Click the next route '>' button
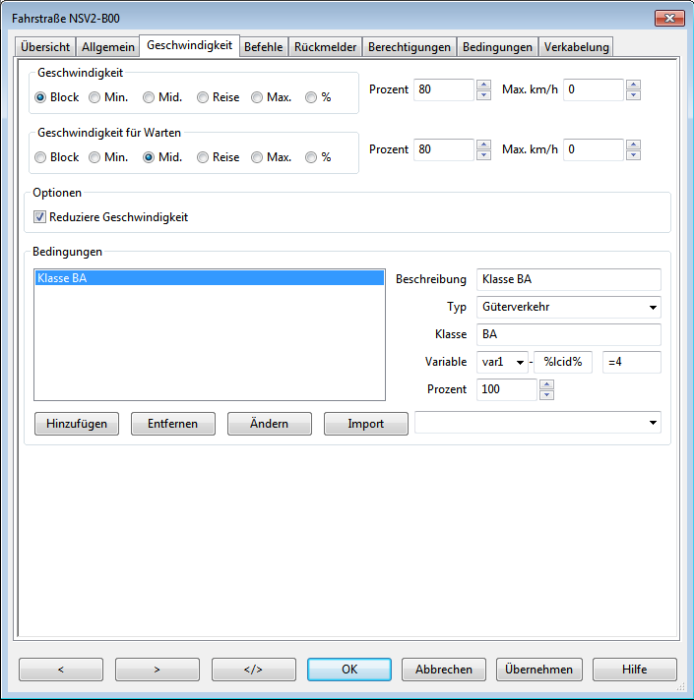The width and height of the screenshot is (694, 700). click(x=157, y=670)
